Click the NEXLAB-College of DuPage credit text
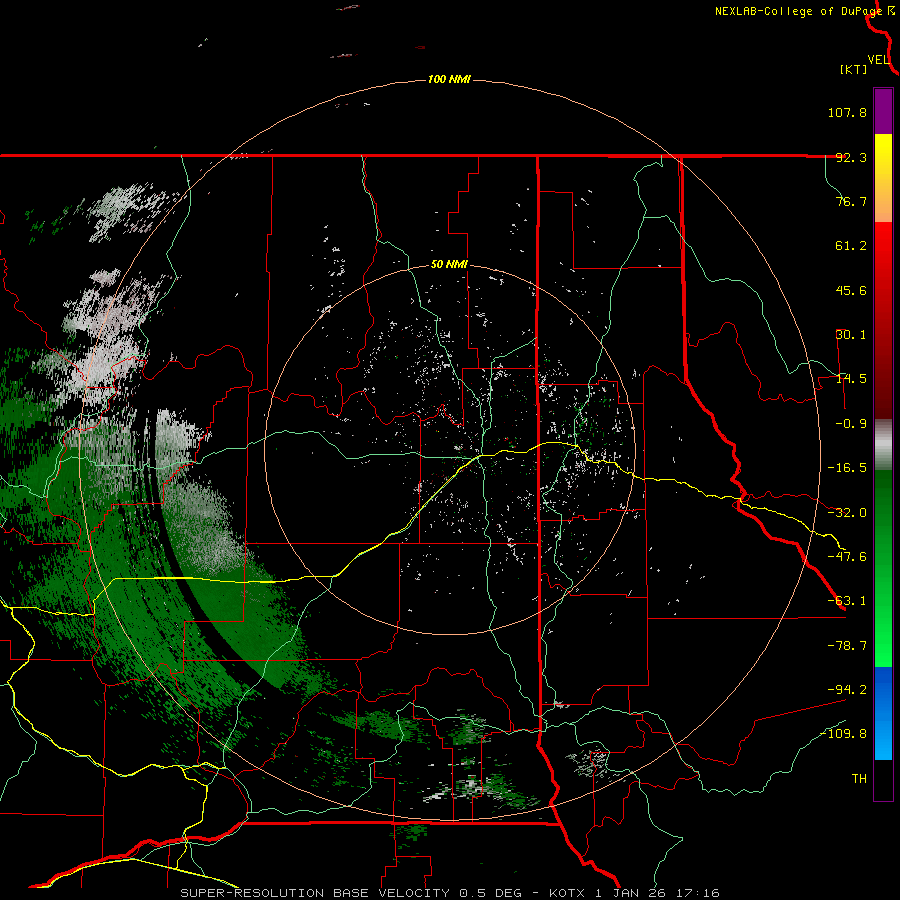Viewport: 900px width, 900px height. tap(799, 11)
